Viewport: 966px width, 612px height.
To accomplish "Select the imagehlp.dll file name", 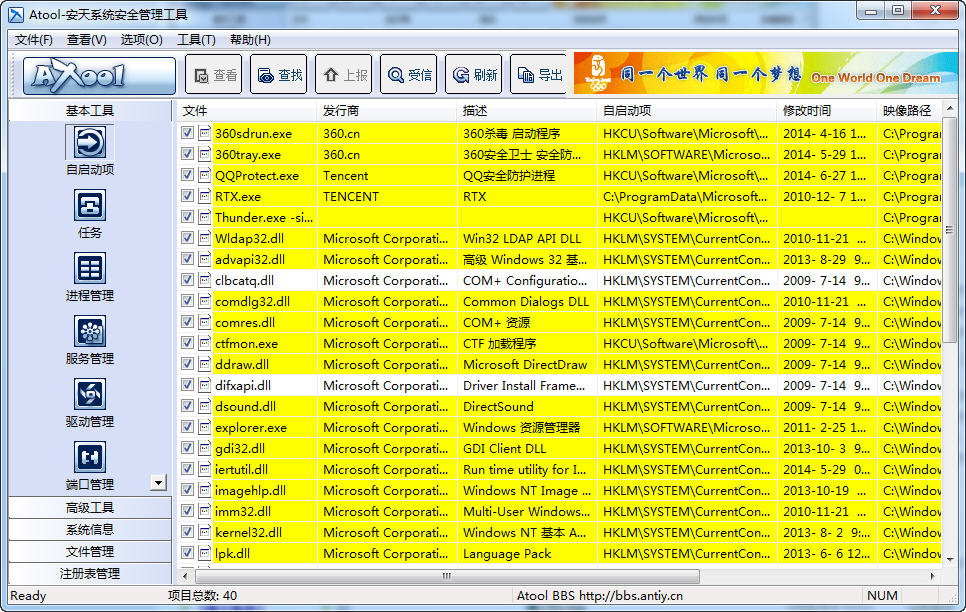I will coord(250,491).
